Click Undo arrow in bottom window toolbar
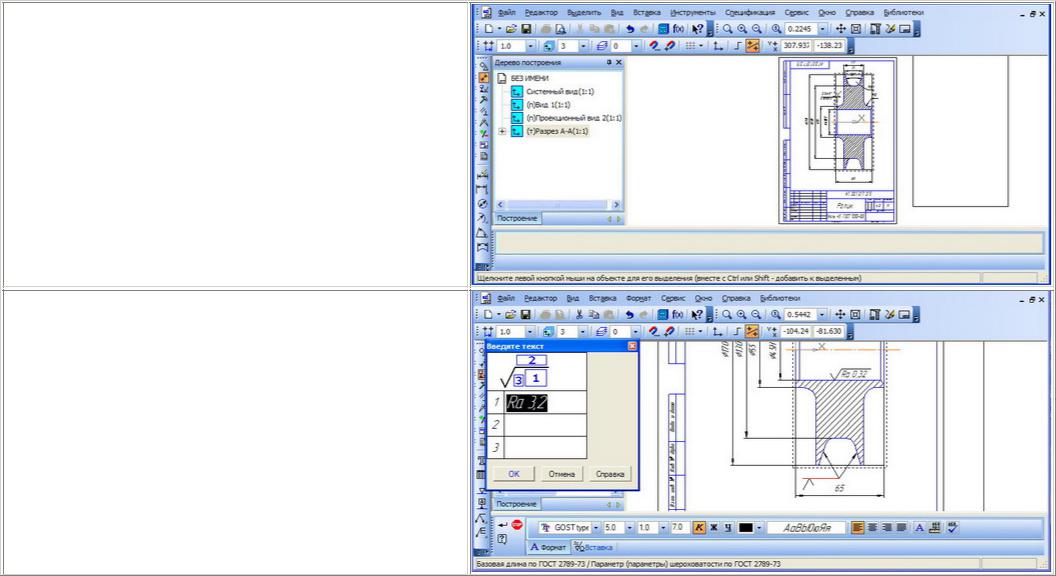 click(x=629, y=315)
